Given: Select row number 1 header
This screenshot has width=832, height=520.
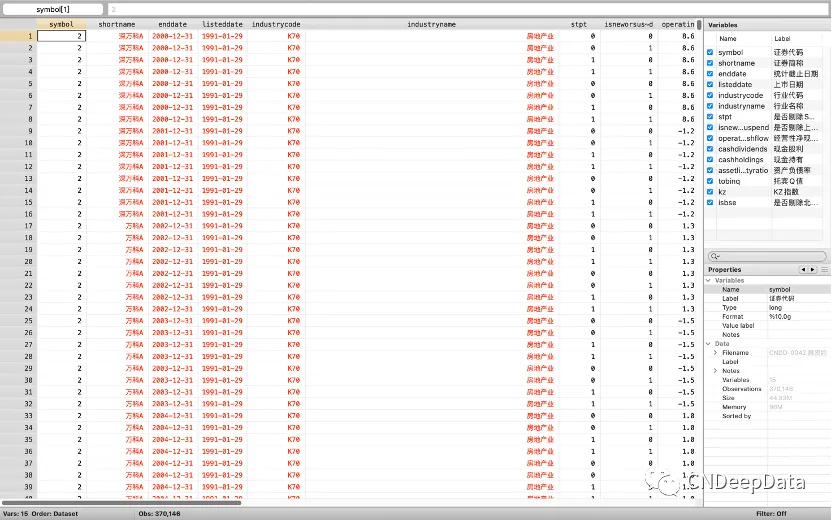Looking at the screenshot, I should 18,36.
